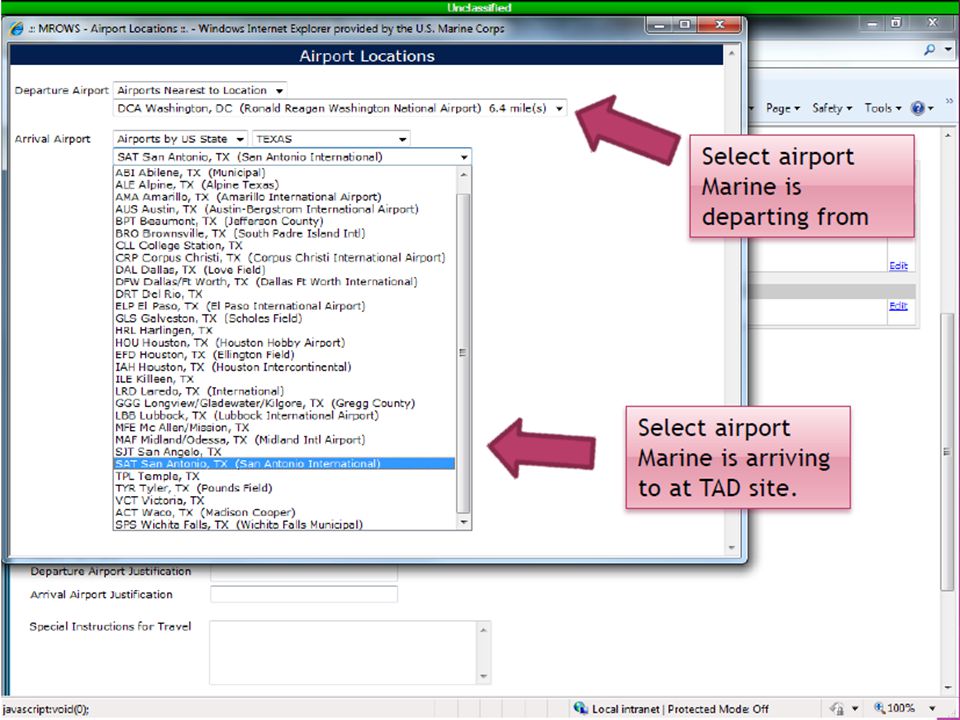This screenshot has width=960, height=720.
Task: Select AMA Amarillo International Airport
Action: tap(285, 197)
